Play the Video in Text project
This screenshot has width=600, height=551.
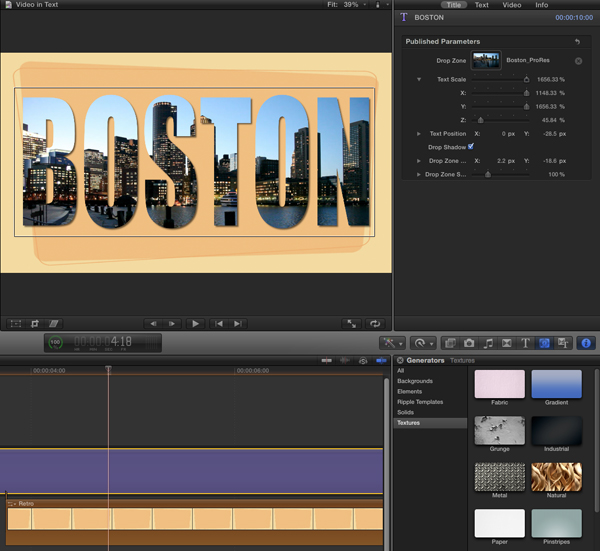(195, 324)
